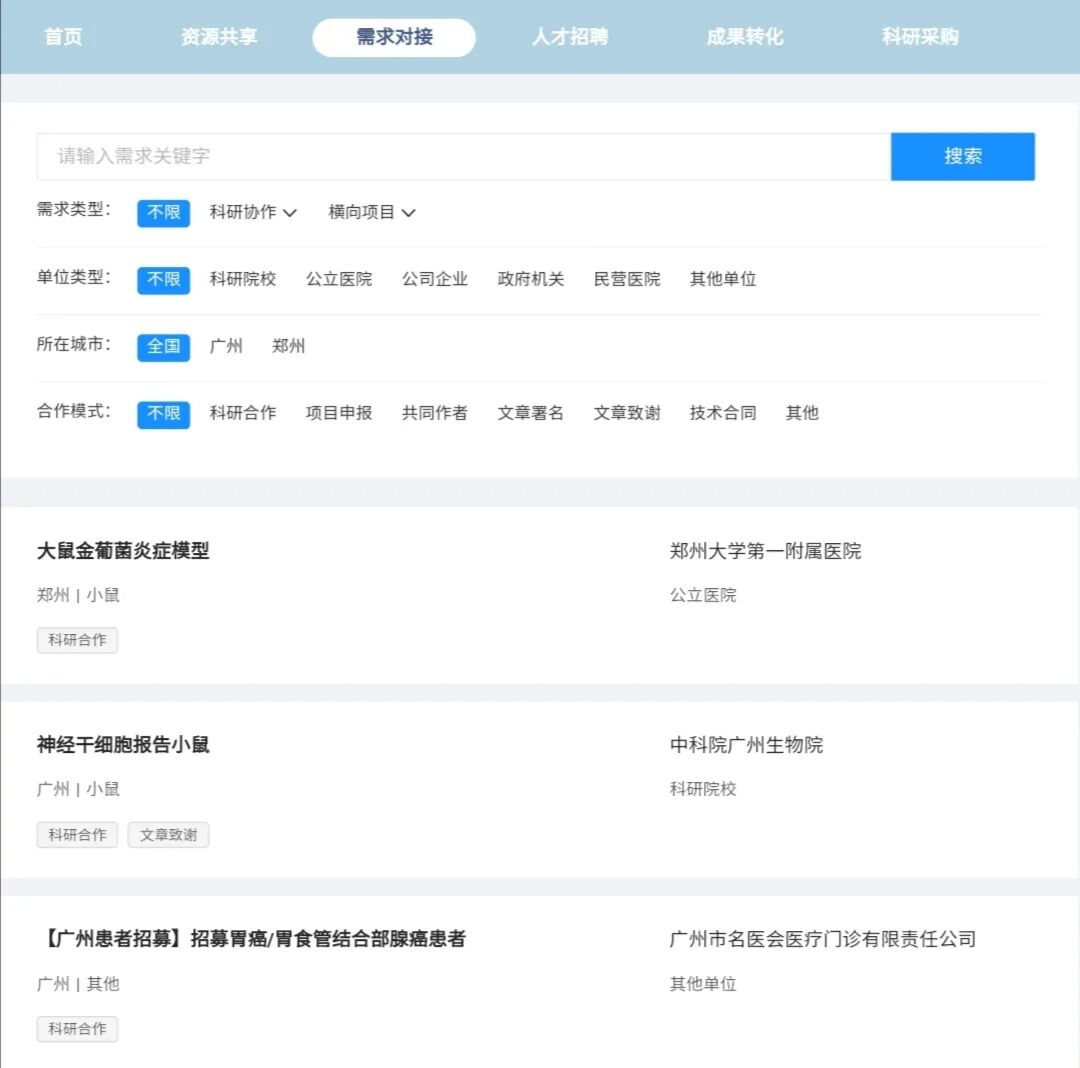This screenshot has height=1068, width=1080.
Task: Select 政府机关 in unit type filters
Action: (x=530, y=280)
